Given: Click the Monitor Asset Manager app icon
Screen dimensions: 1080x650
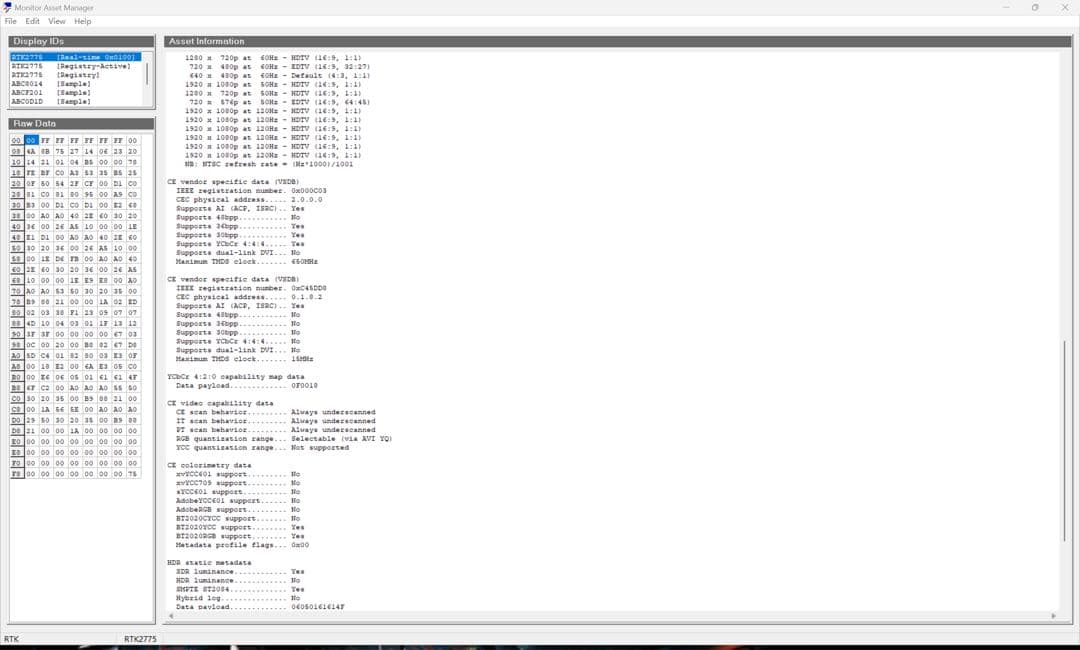Looking at the screenshot, I should (8, 7).
